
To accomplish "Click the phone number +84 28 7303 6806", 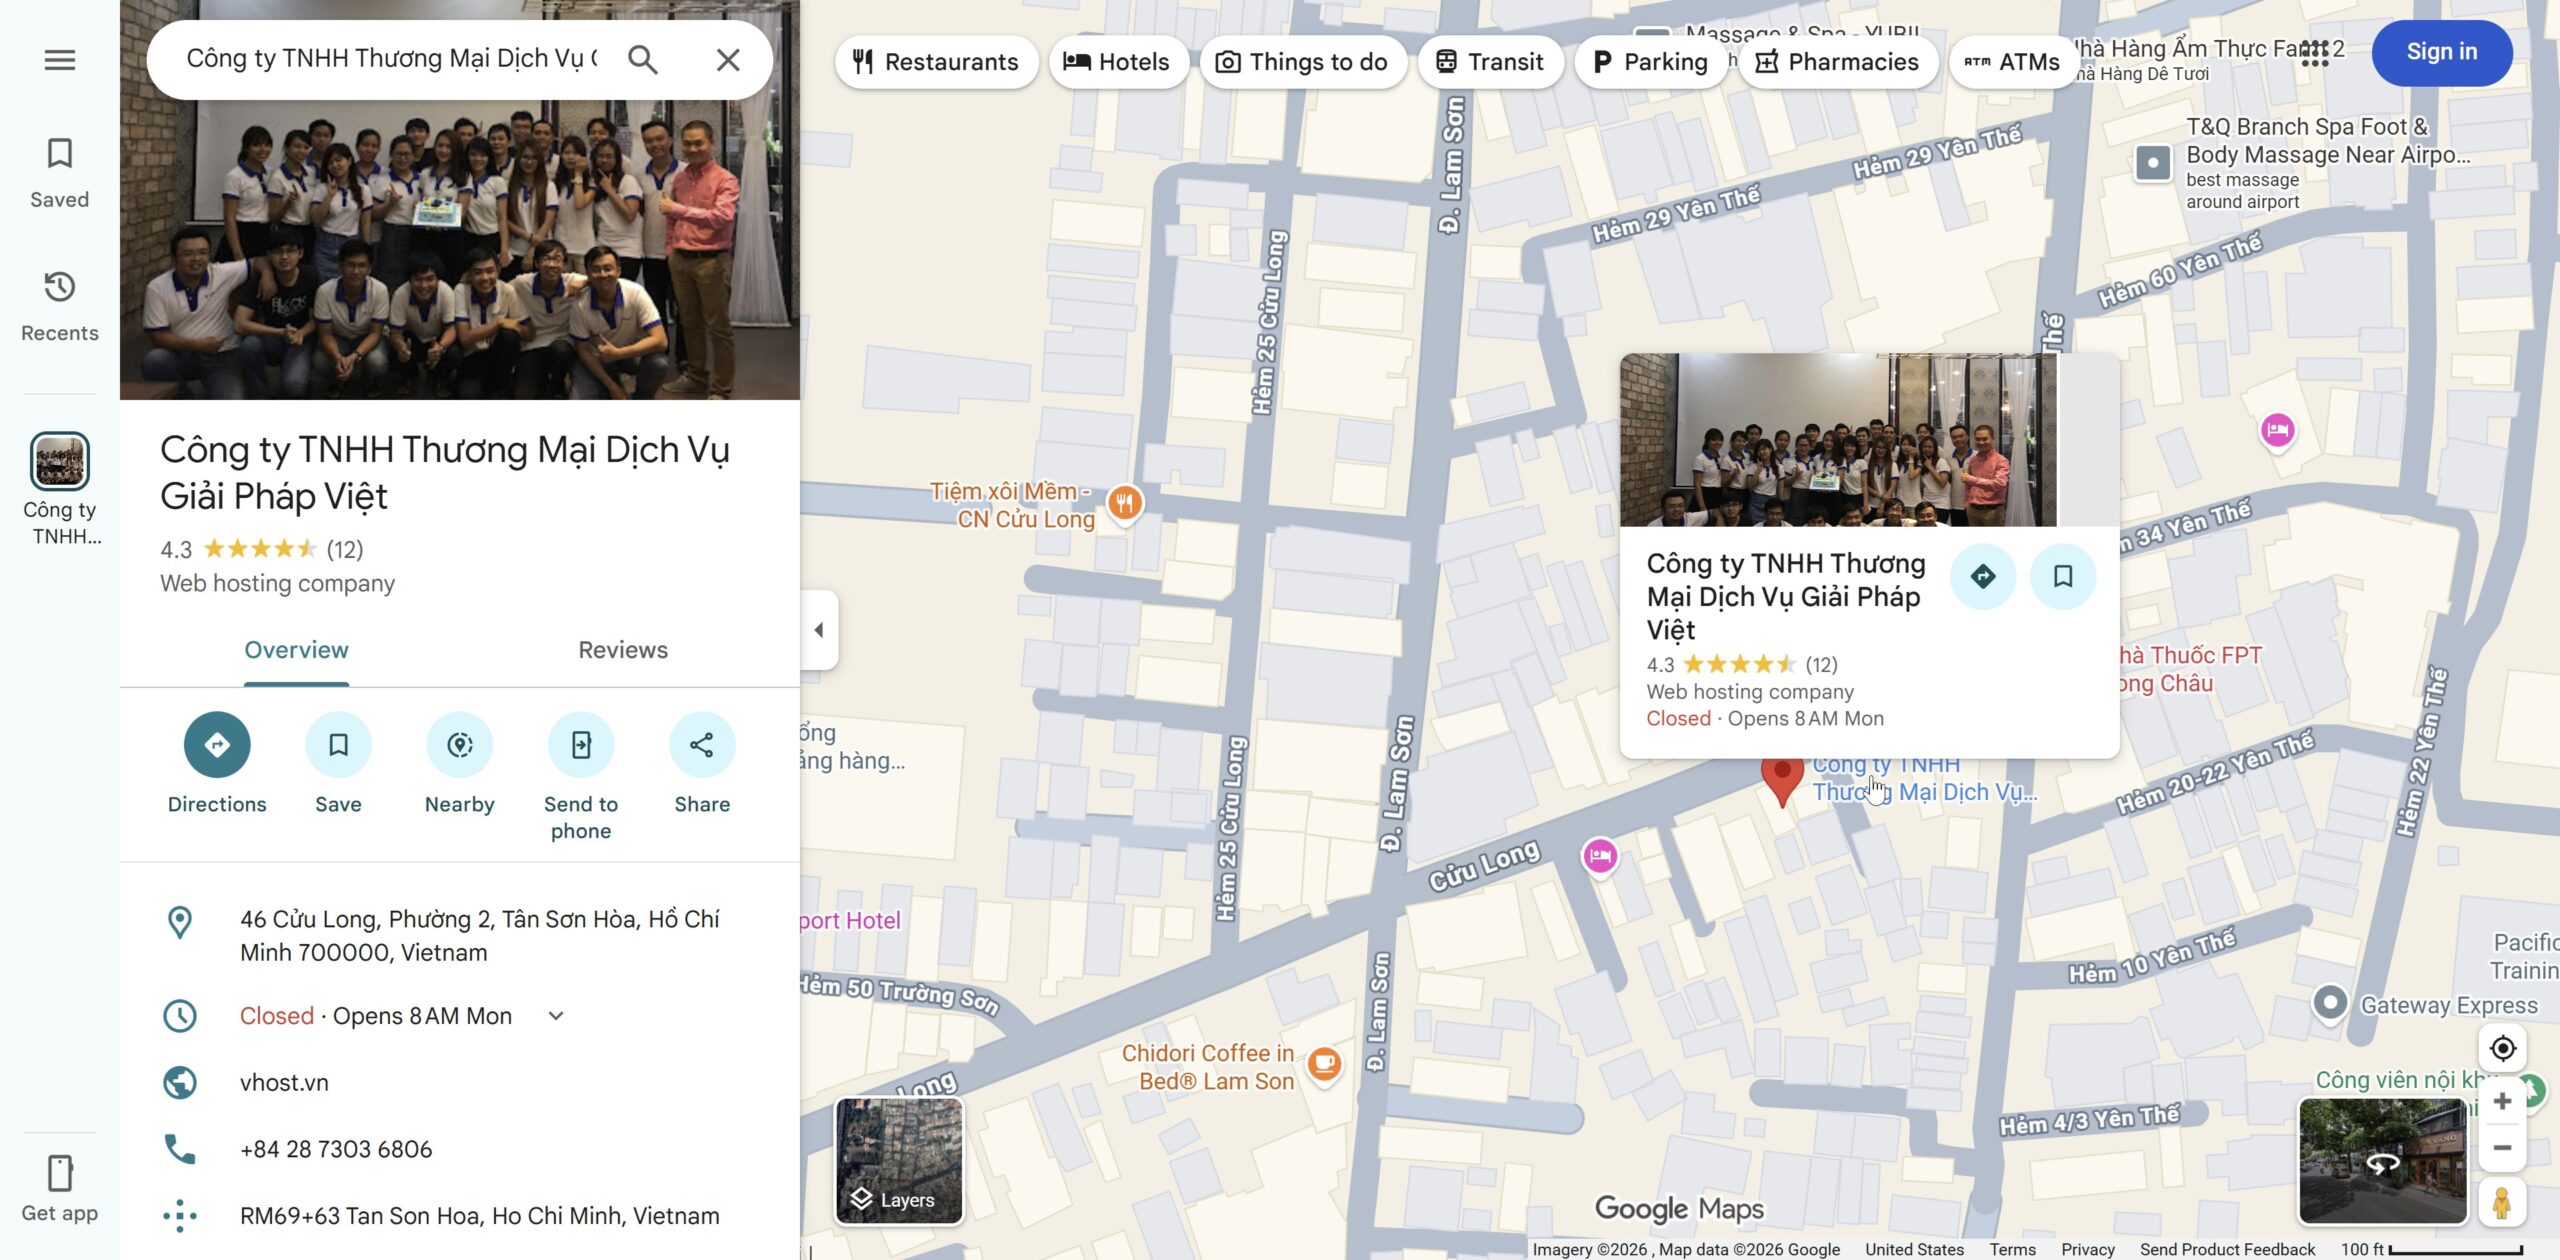I will [x=336, y=1149].
